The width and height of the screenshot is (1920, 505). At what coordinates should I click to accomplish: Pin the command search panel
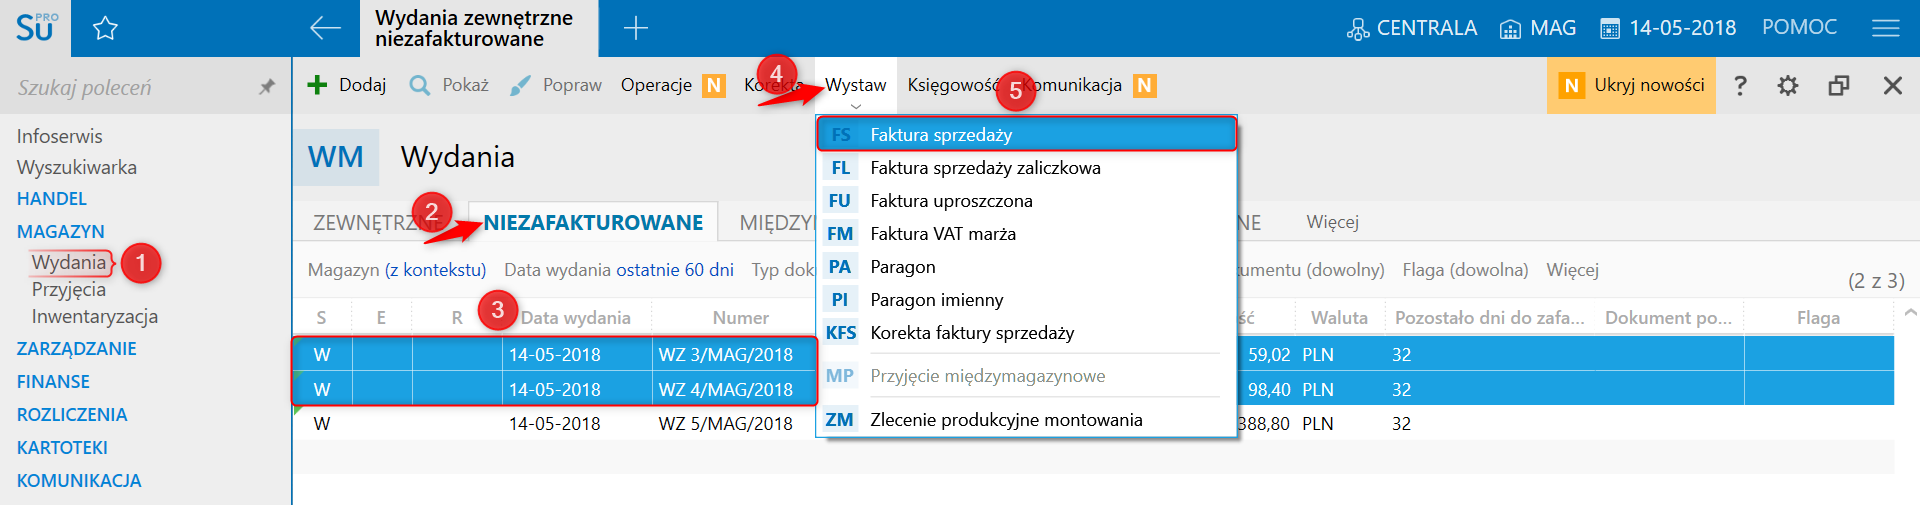click(x=267, y=87)
